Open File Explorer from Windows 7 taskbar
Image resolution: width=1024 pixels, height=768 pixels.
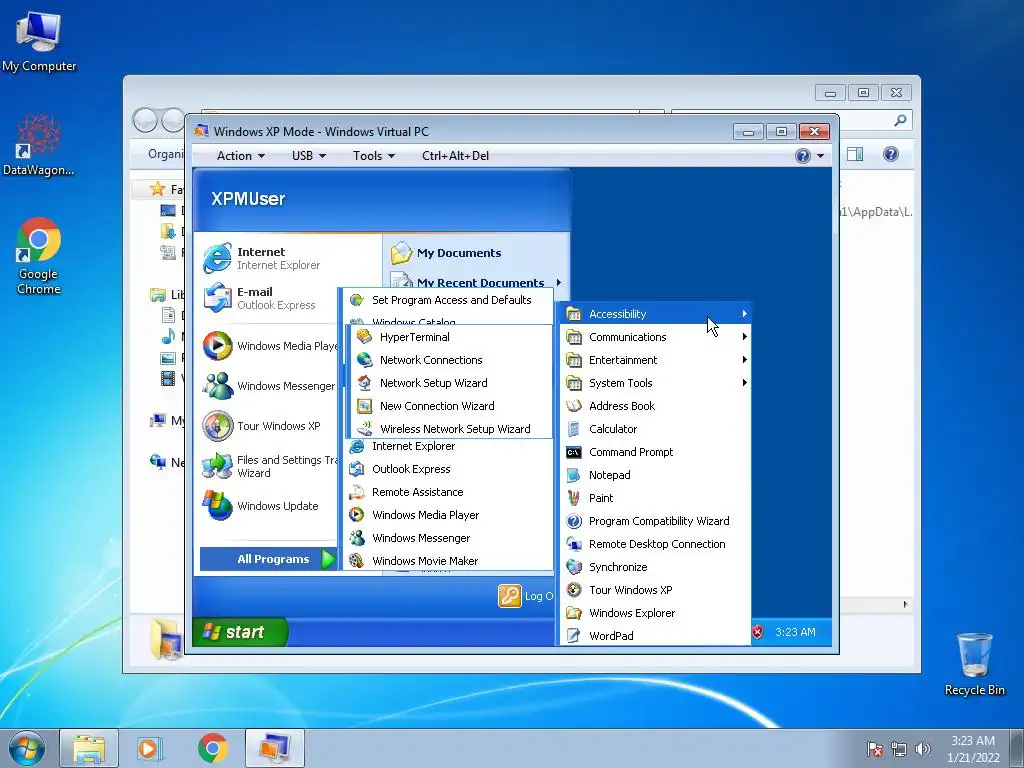[89, 748]
